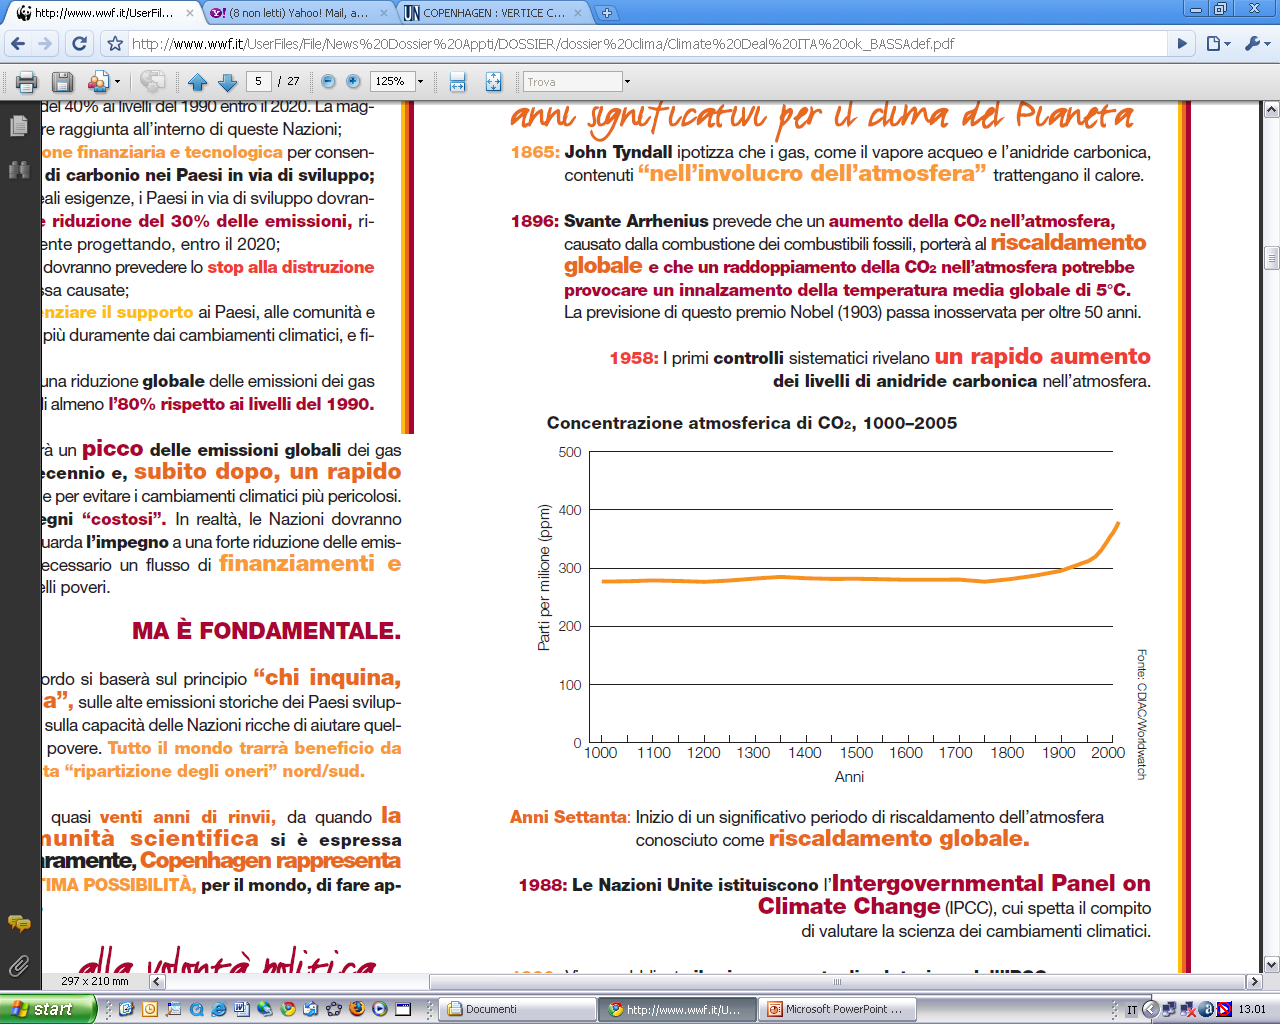Close the COPENHAGEN : VERTICE tab
This screenshot has height=1024, width=1280.
point(578,13)
